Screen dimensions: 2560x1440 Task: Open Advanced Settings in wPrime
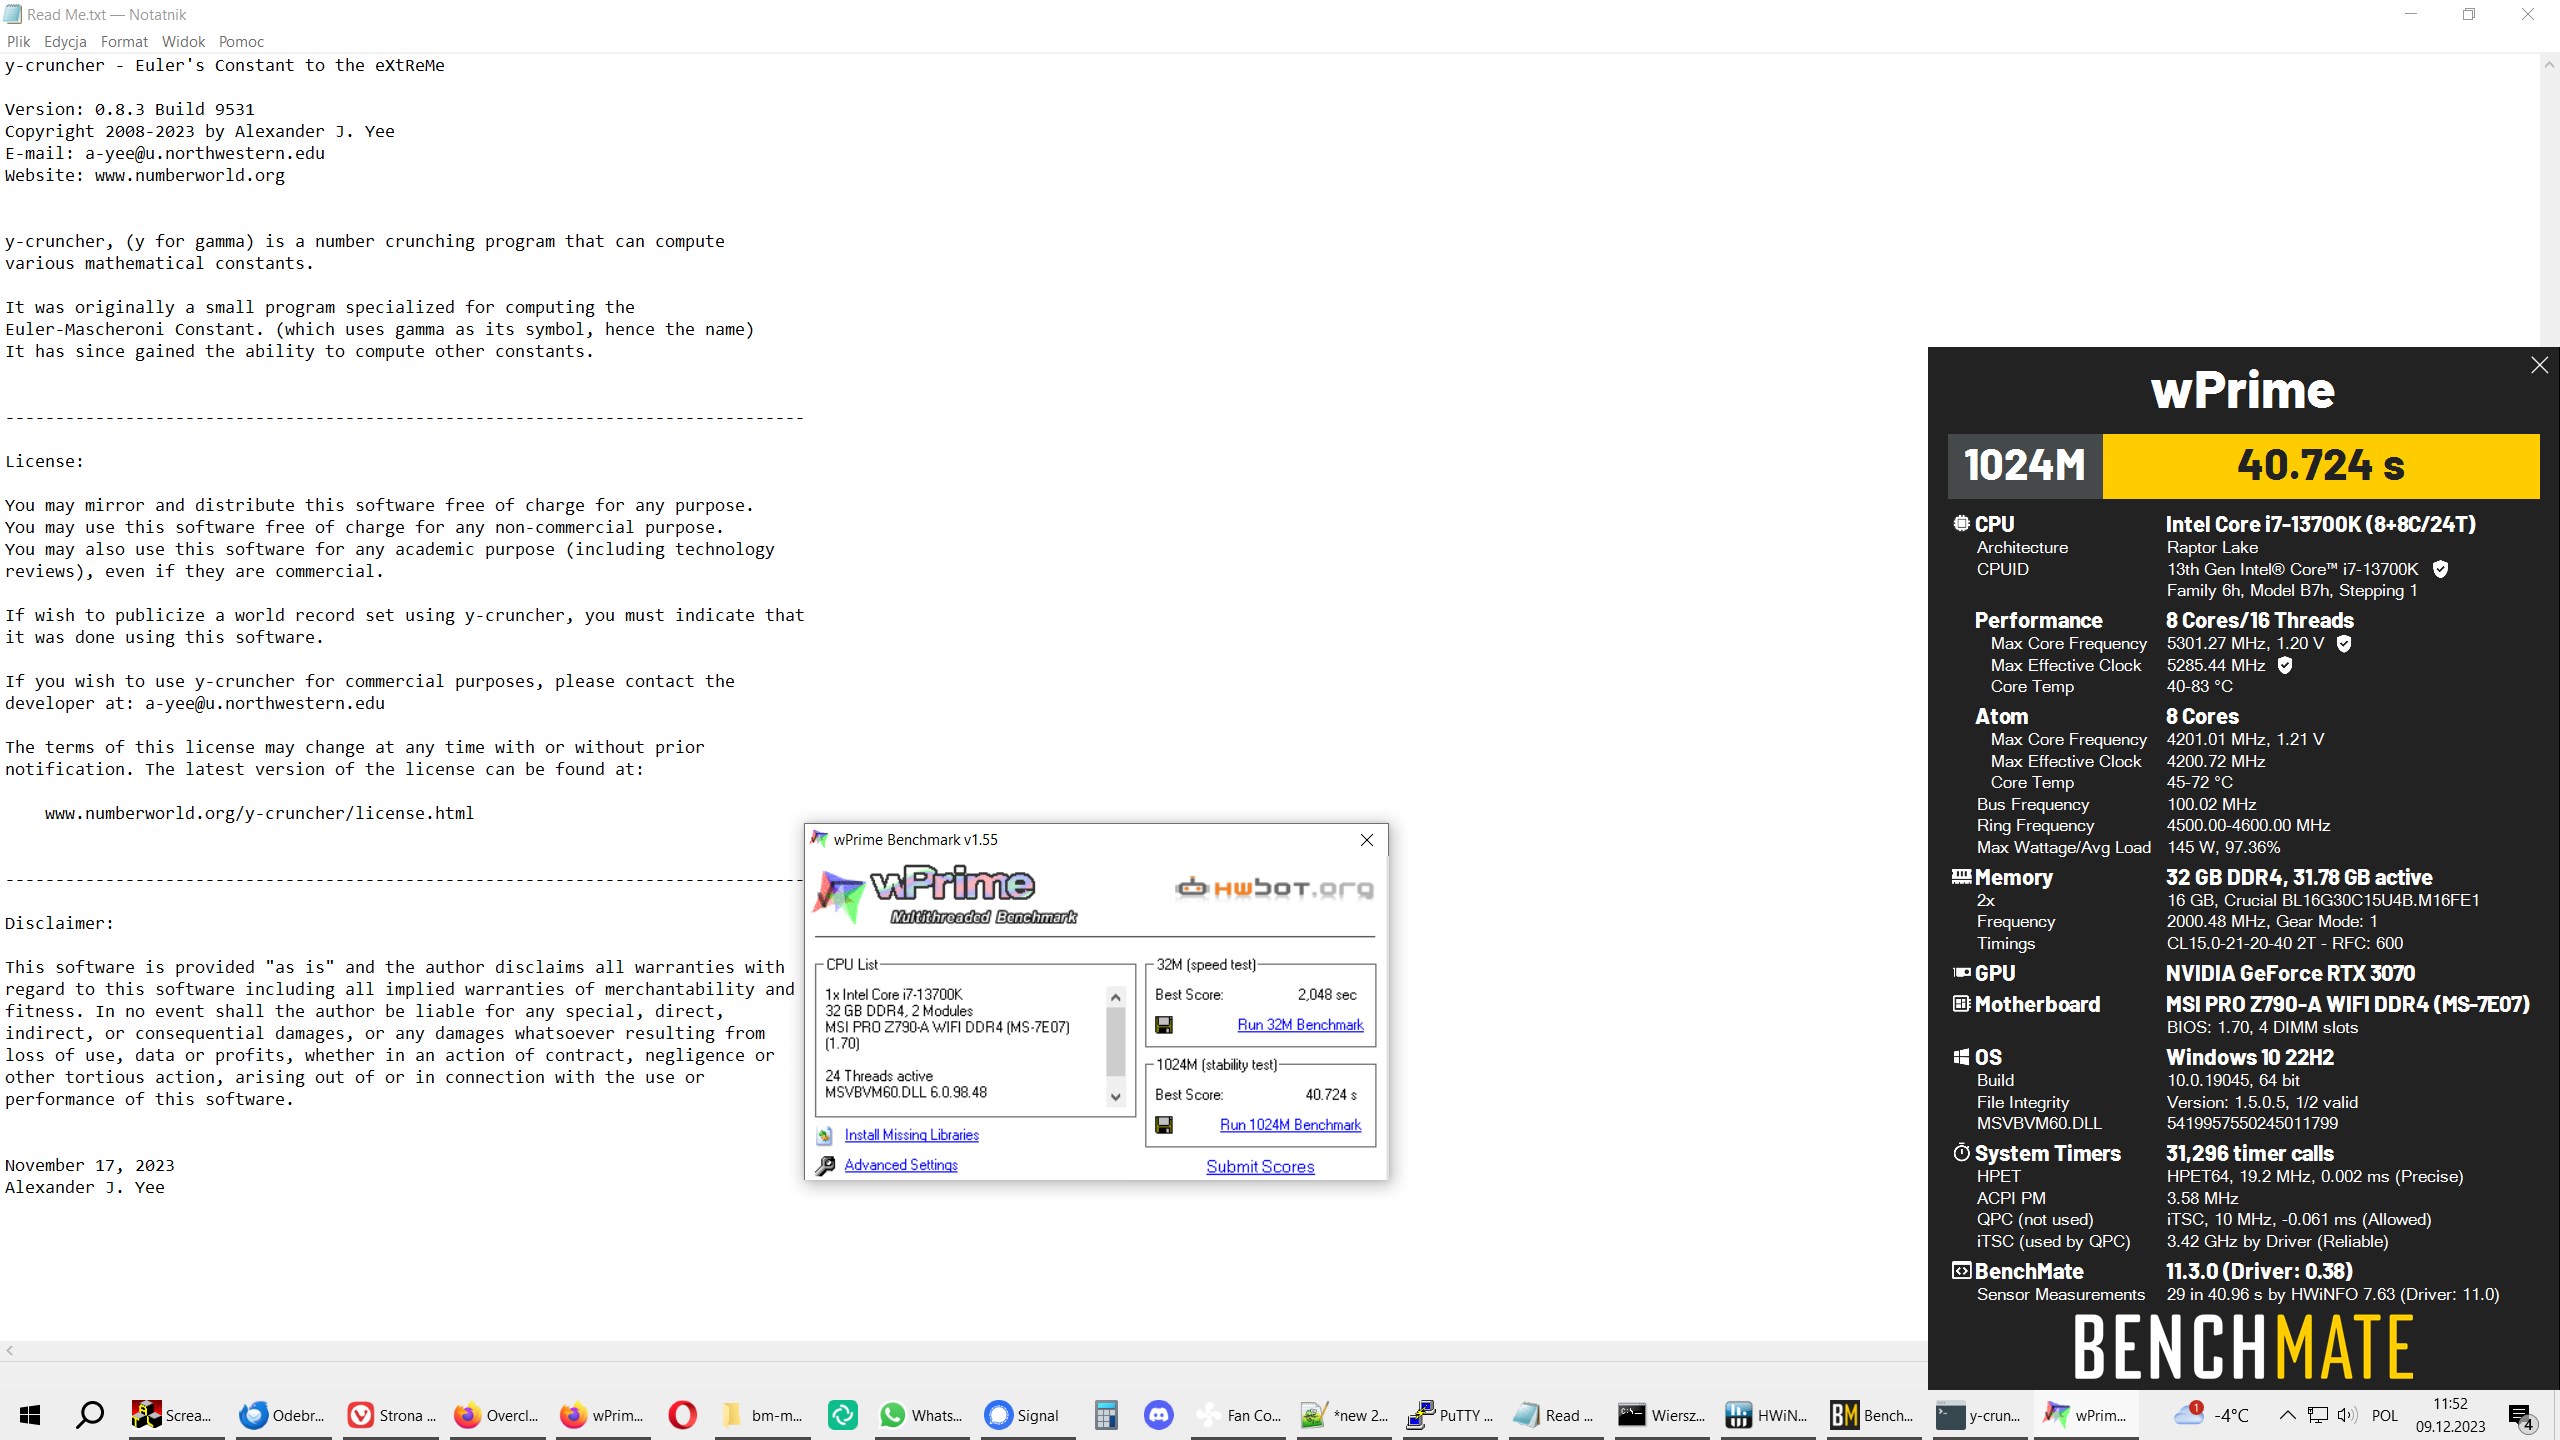point(900,1164)
